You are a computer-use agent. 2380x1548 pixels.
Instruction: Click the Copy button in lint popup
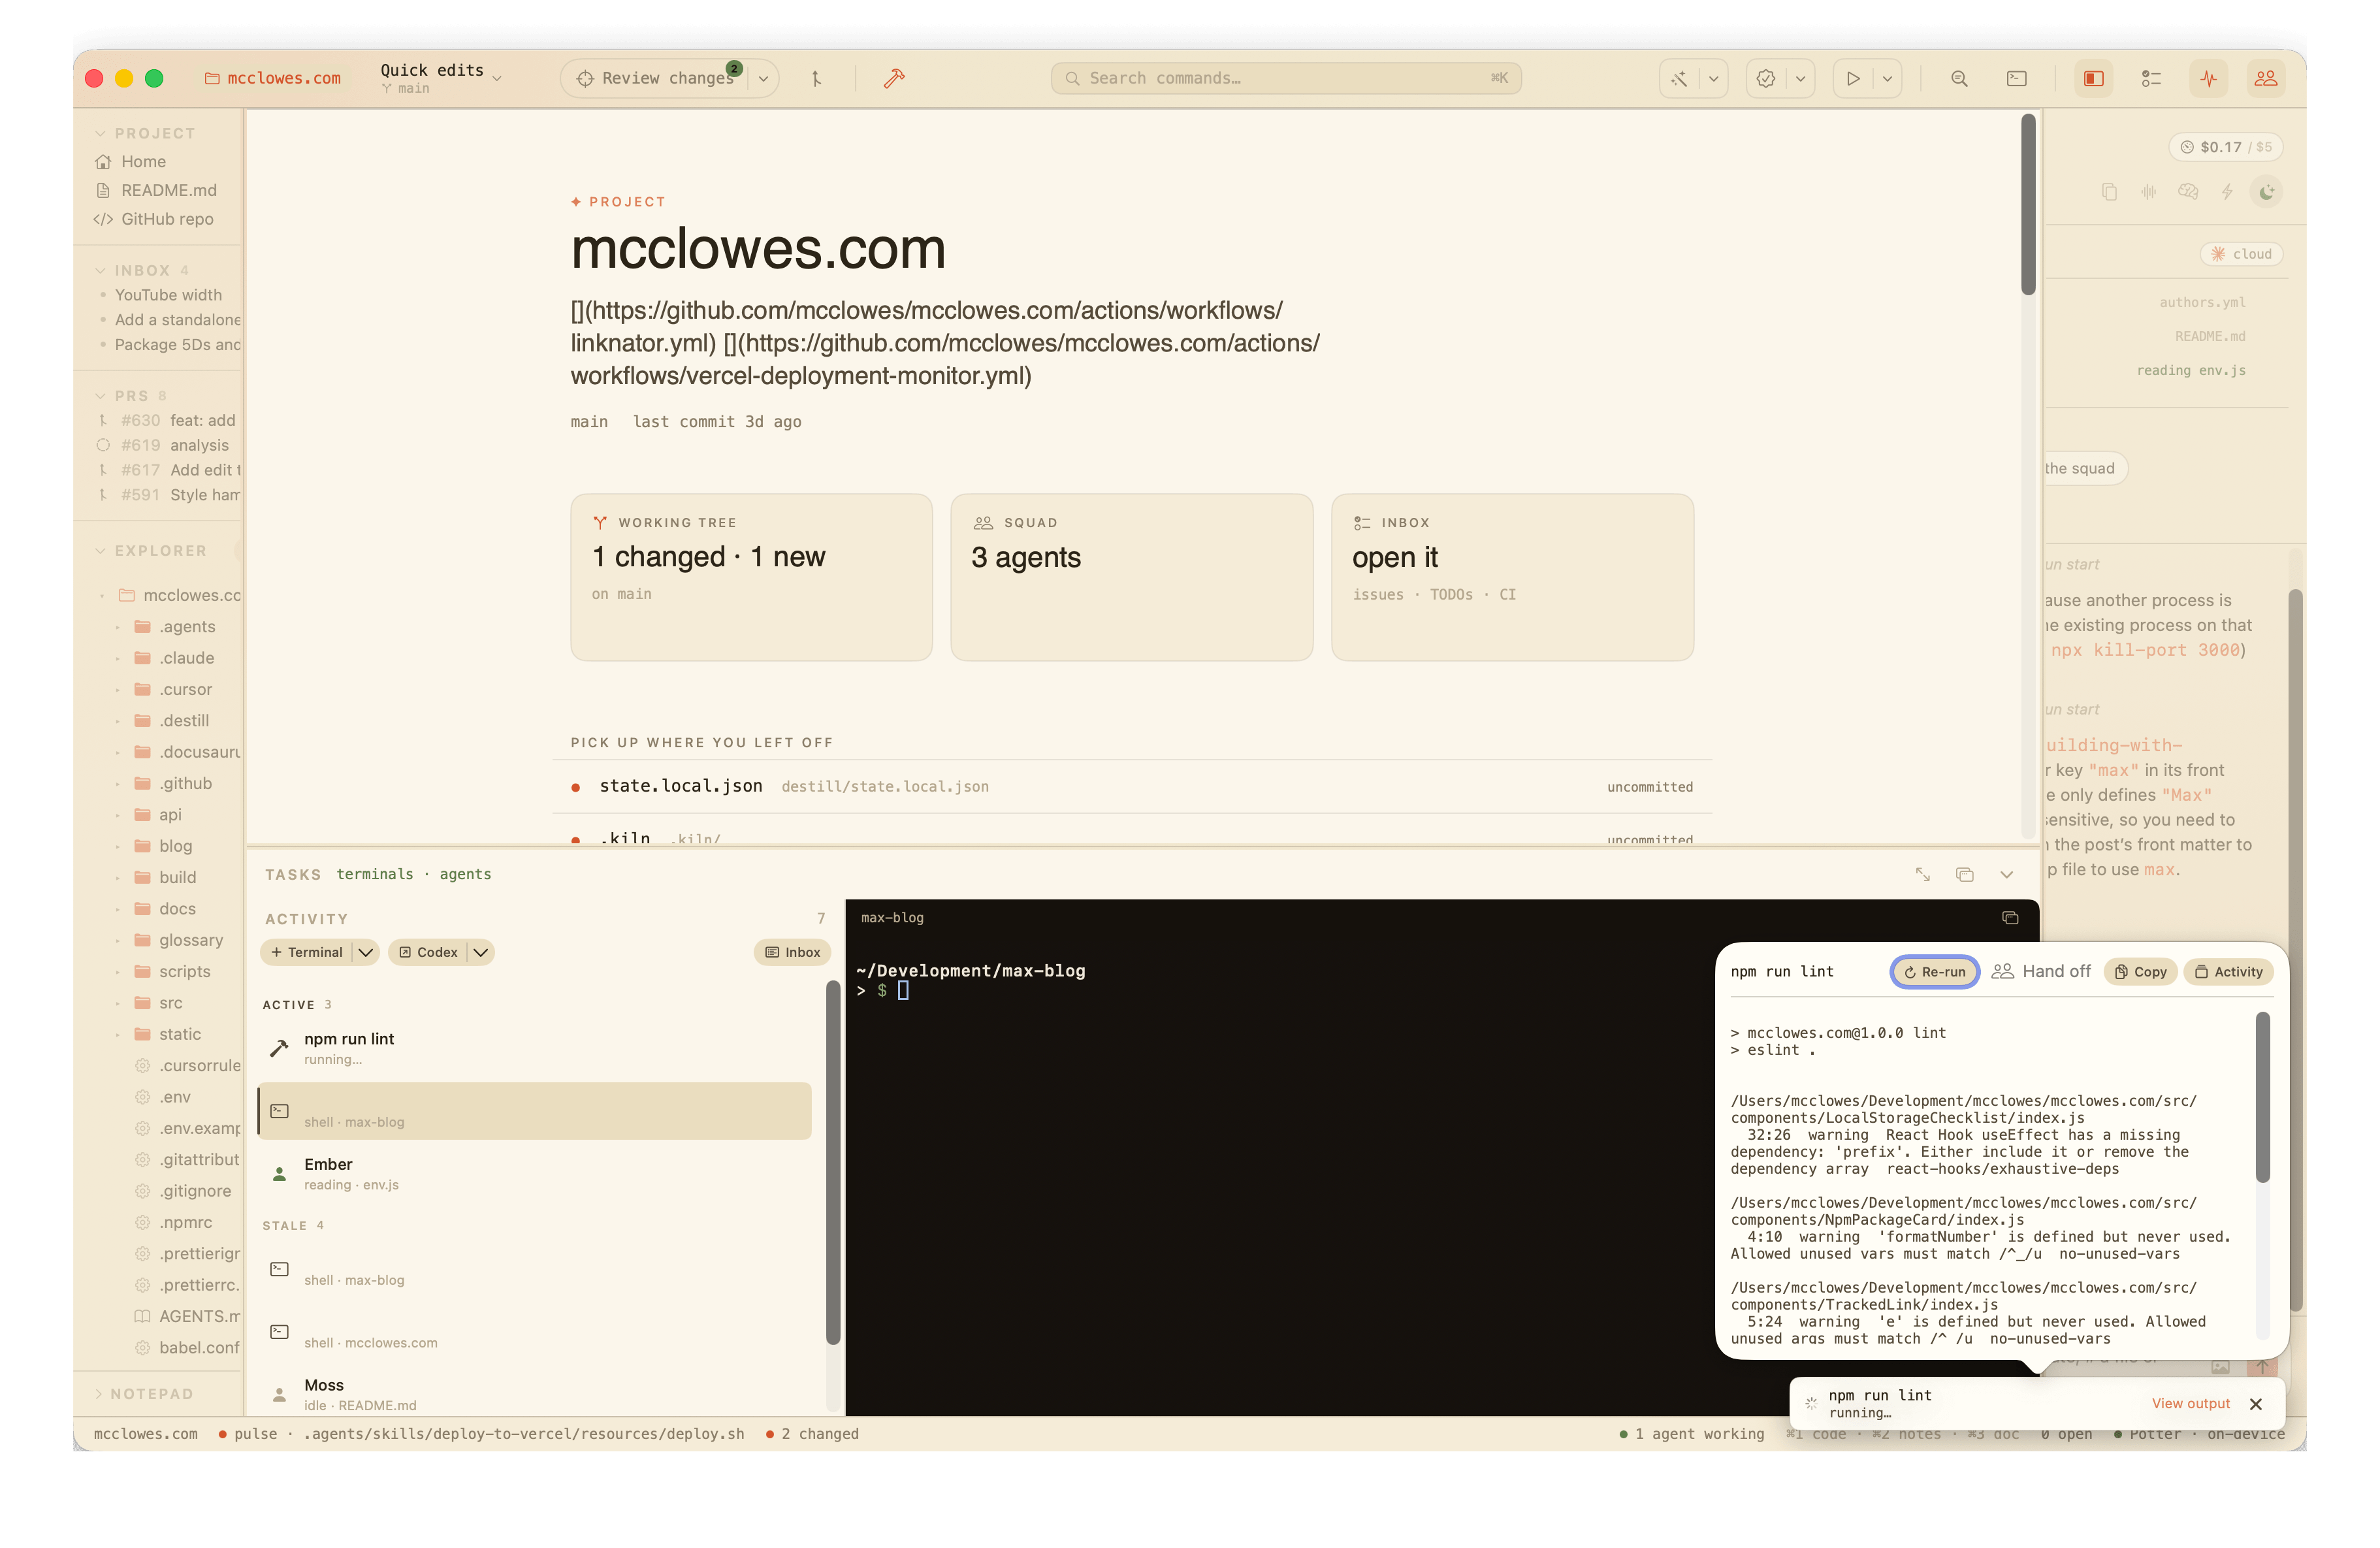(x=2140, y=971)
